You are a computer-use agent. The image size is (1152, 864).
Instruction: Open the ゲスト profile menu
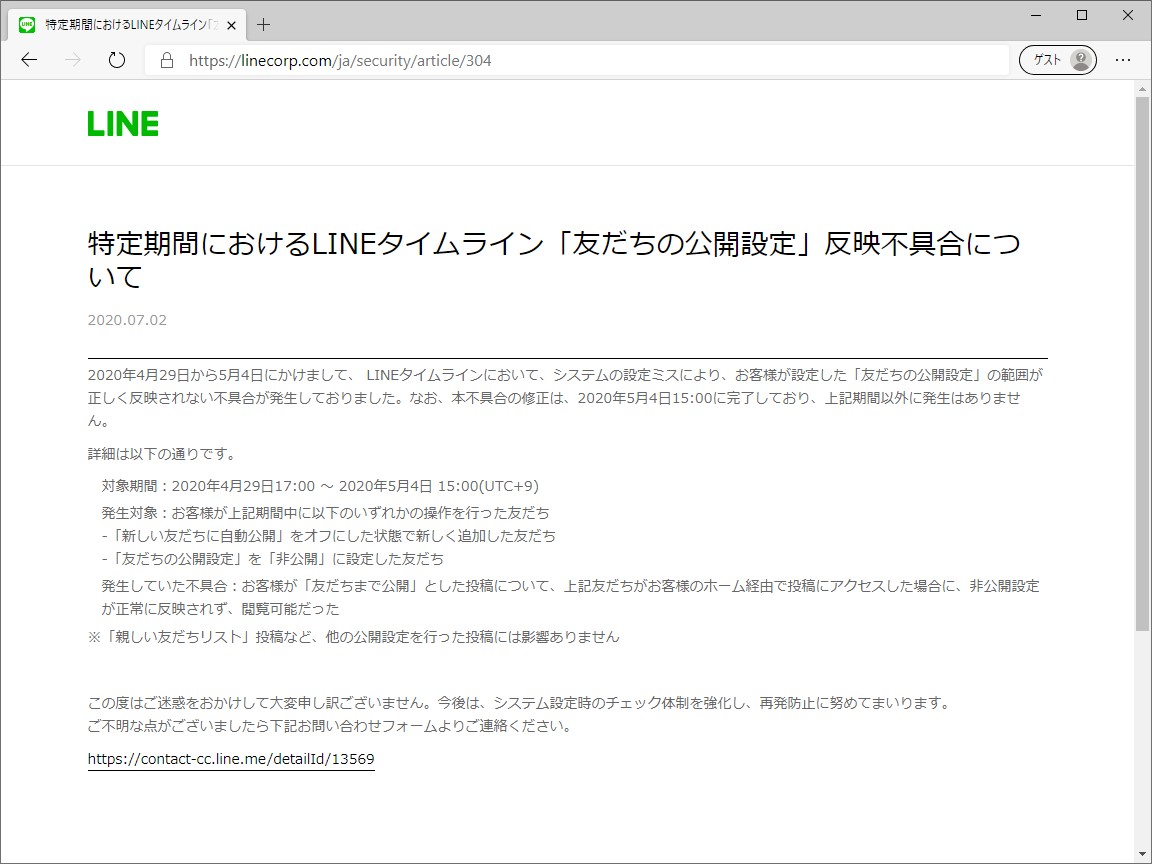pos(1057,60)
